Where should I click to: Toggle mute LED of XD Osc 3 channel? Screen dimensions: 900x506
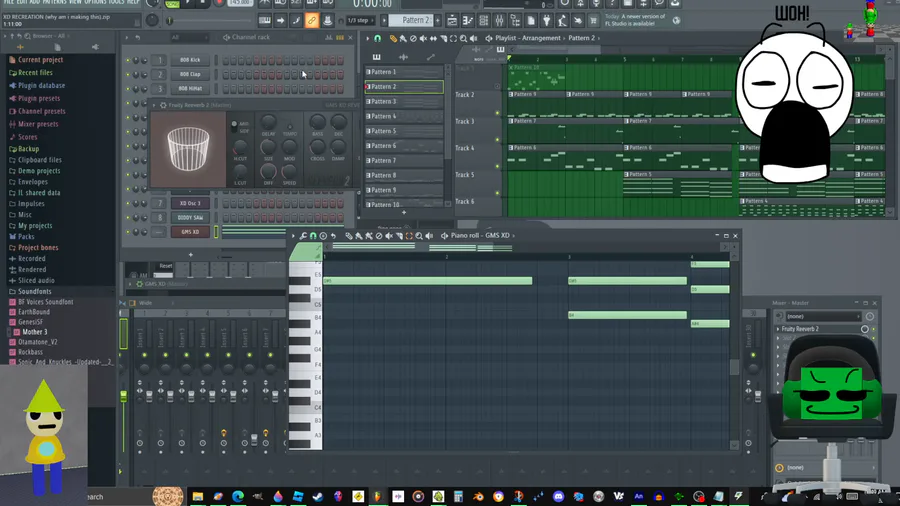(x=128, y=204)
